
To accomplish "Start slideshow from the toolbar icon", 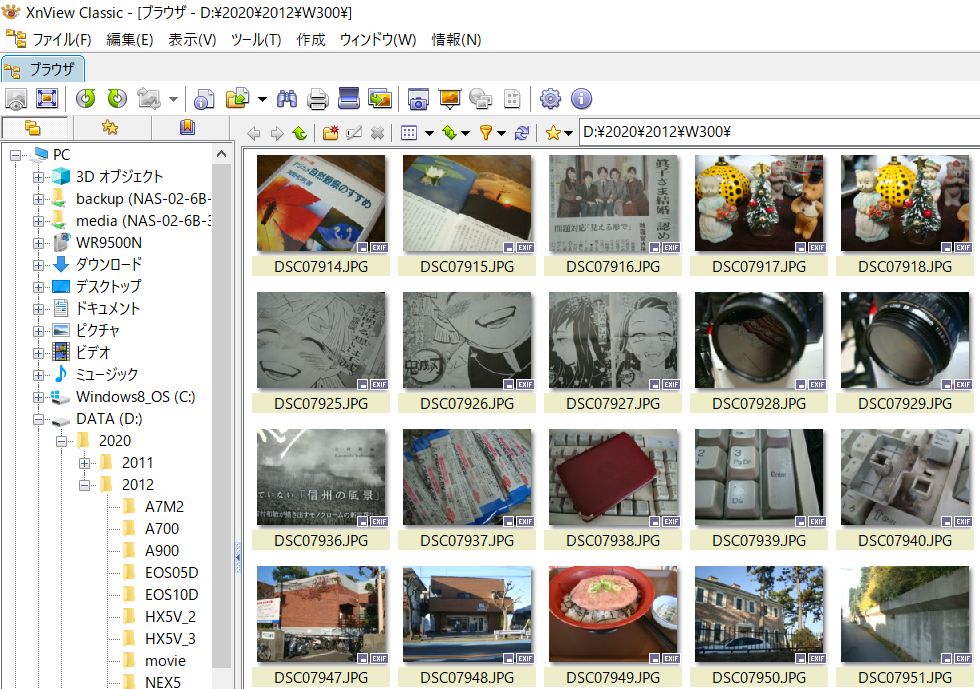I will tap(449, 99).
